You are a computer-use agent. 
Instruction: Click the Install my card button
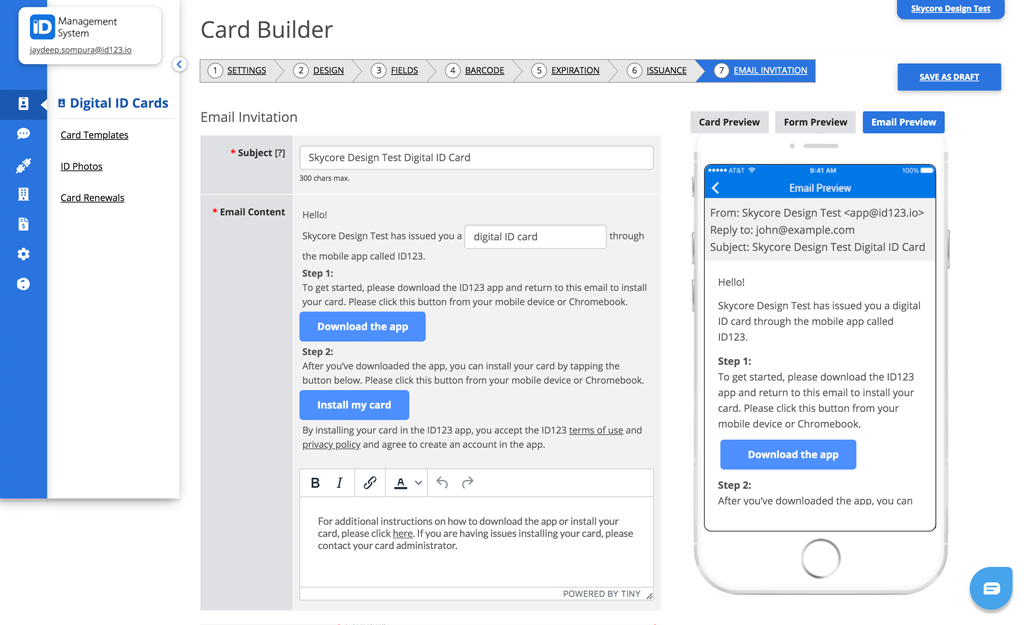[355, 405]
